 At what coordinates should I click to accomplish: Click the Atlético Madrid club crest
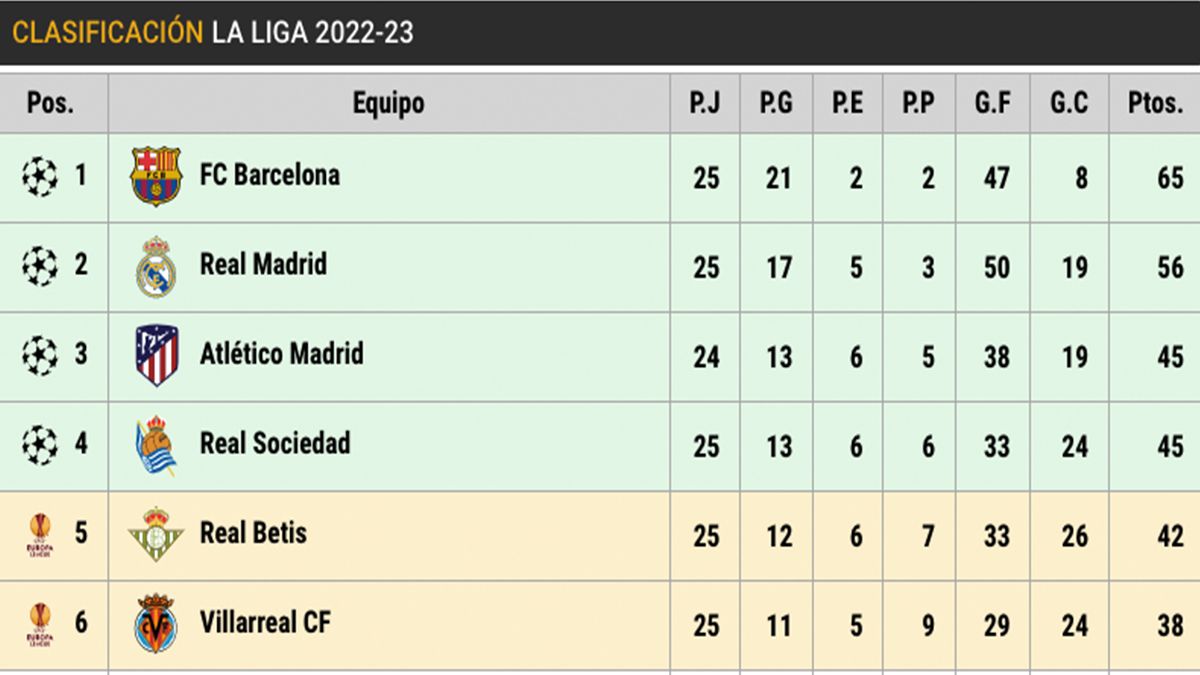(156, 356)
